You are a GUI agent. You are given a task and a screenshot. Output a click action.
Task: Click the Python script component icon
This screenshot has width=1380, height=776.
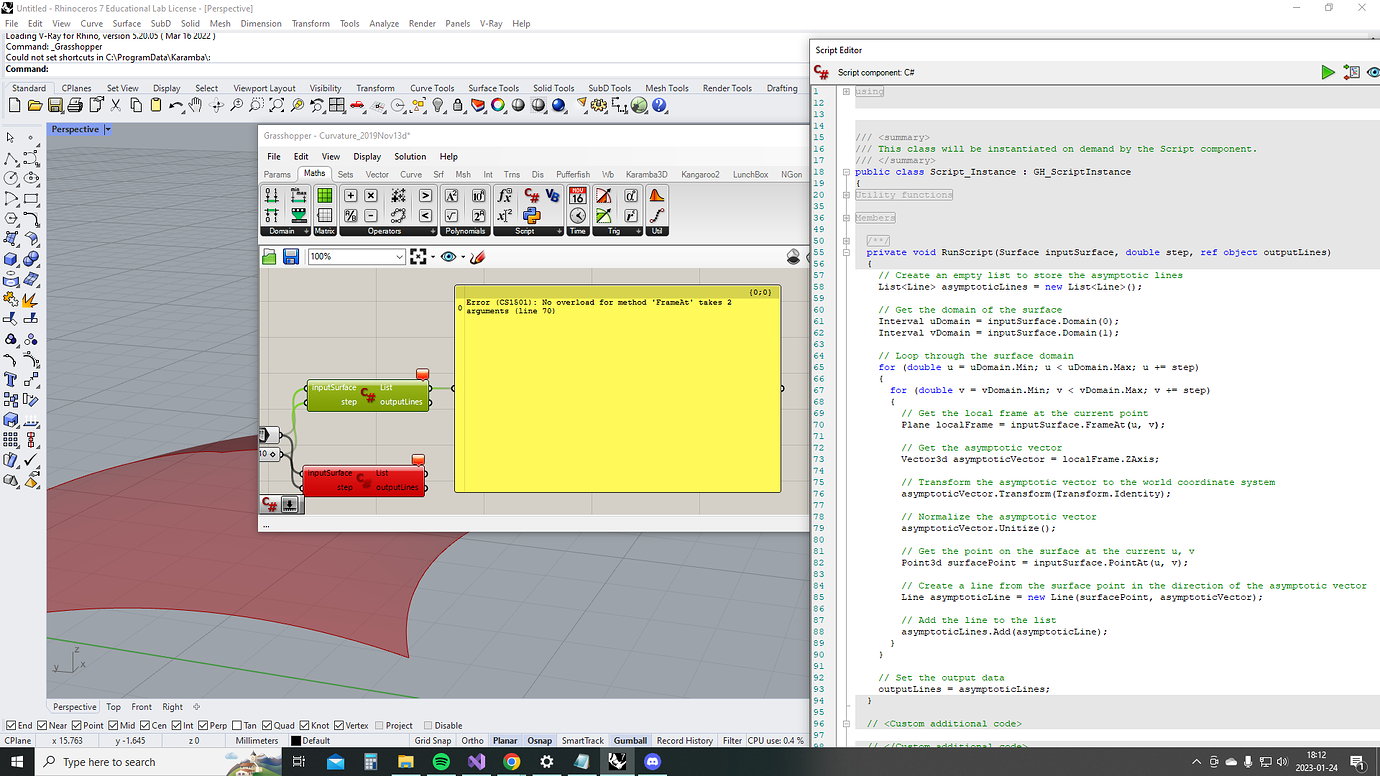coord(532,215)
